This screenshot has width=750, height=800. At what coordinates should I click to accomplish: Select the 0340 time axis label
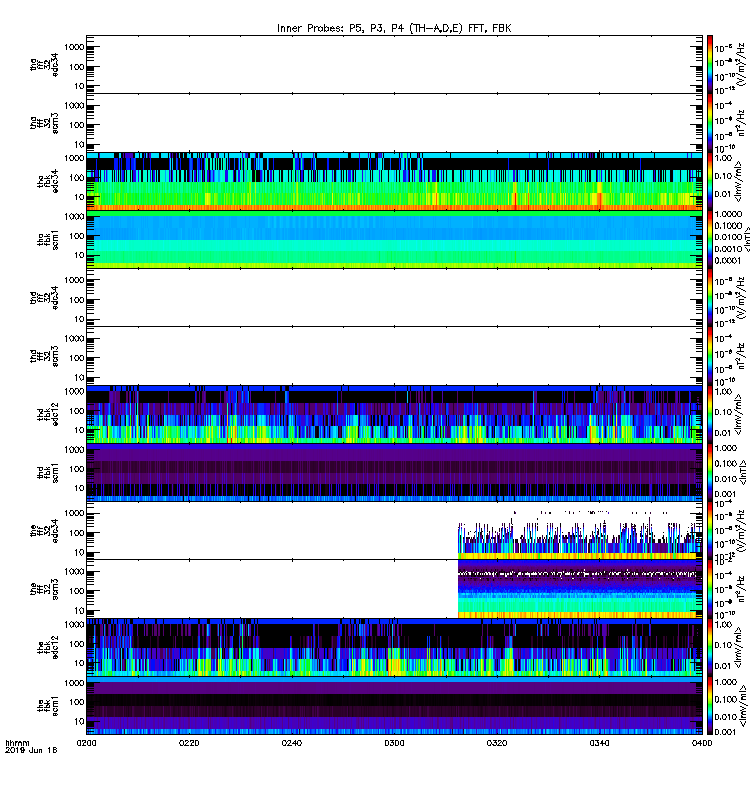point(599,743)
